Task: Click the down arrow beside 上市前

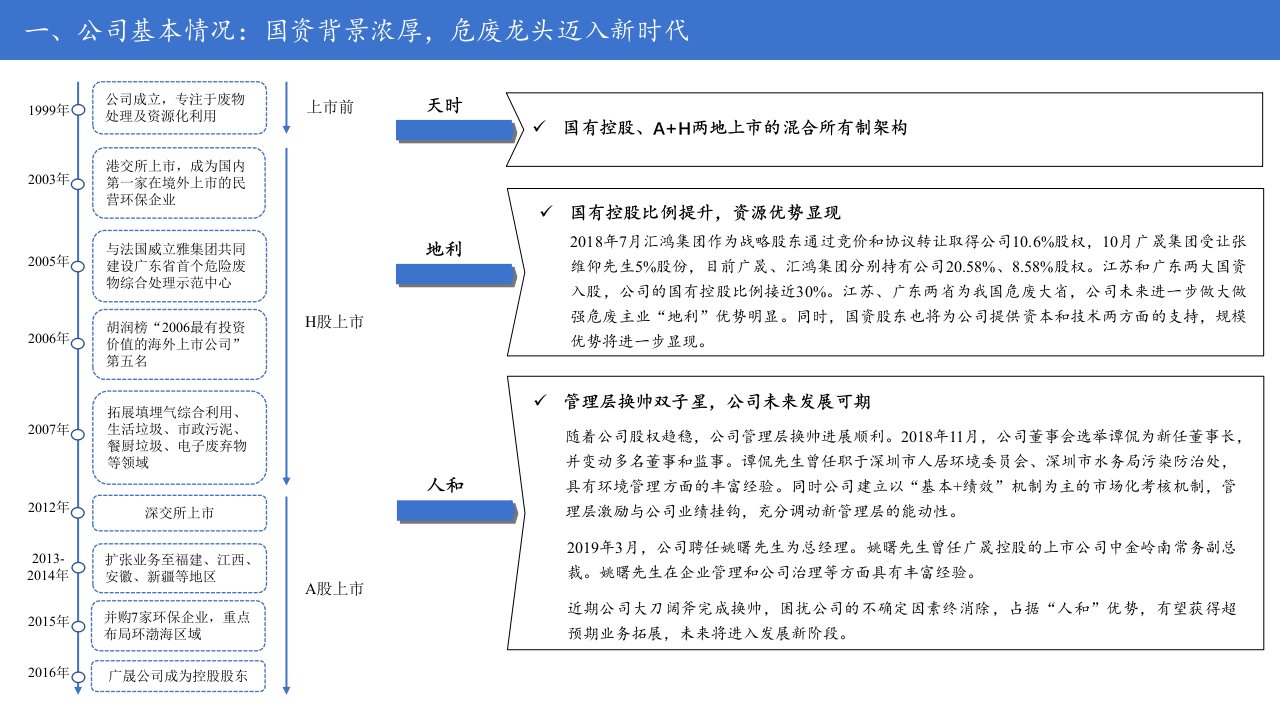Action: [287, 108]
